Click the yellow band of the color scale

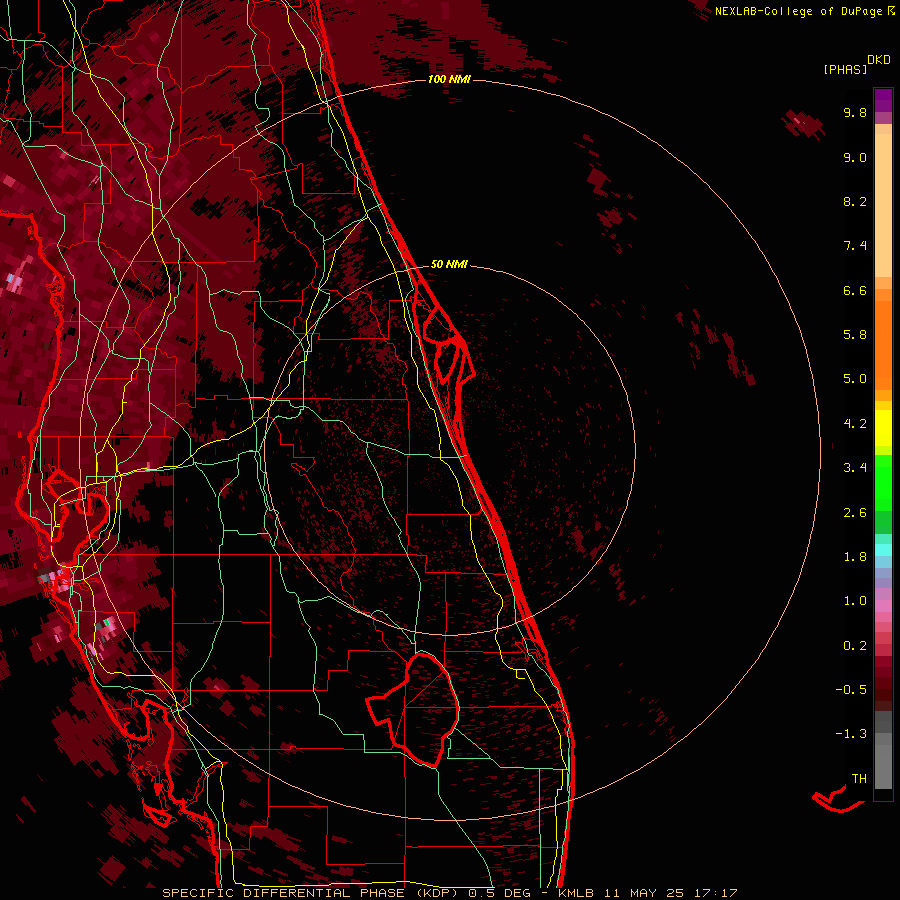click(883, 428)
